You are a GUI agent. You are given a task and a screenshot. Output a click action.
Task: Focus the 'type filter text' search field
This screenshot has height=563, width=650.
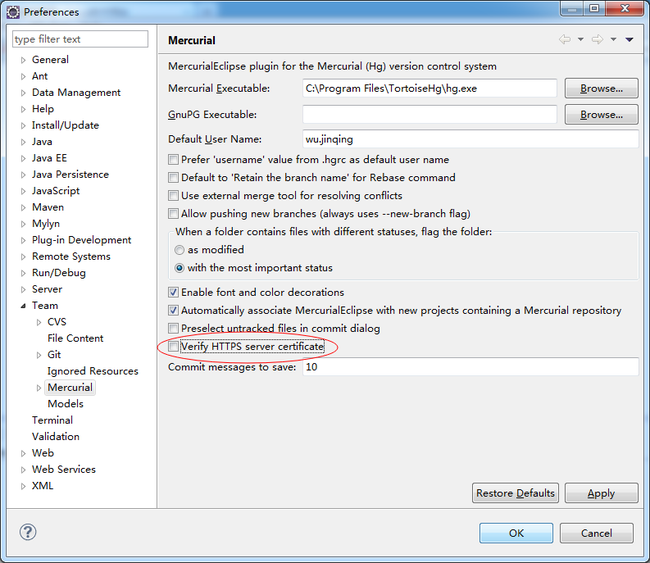pyautogui.click(x=80, y=39)
